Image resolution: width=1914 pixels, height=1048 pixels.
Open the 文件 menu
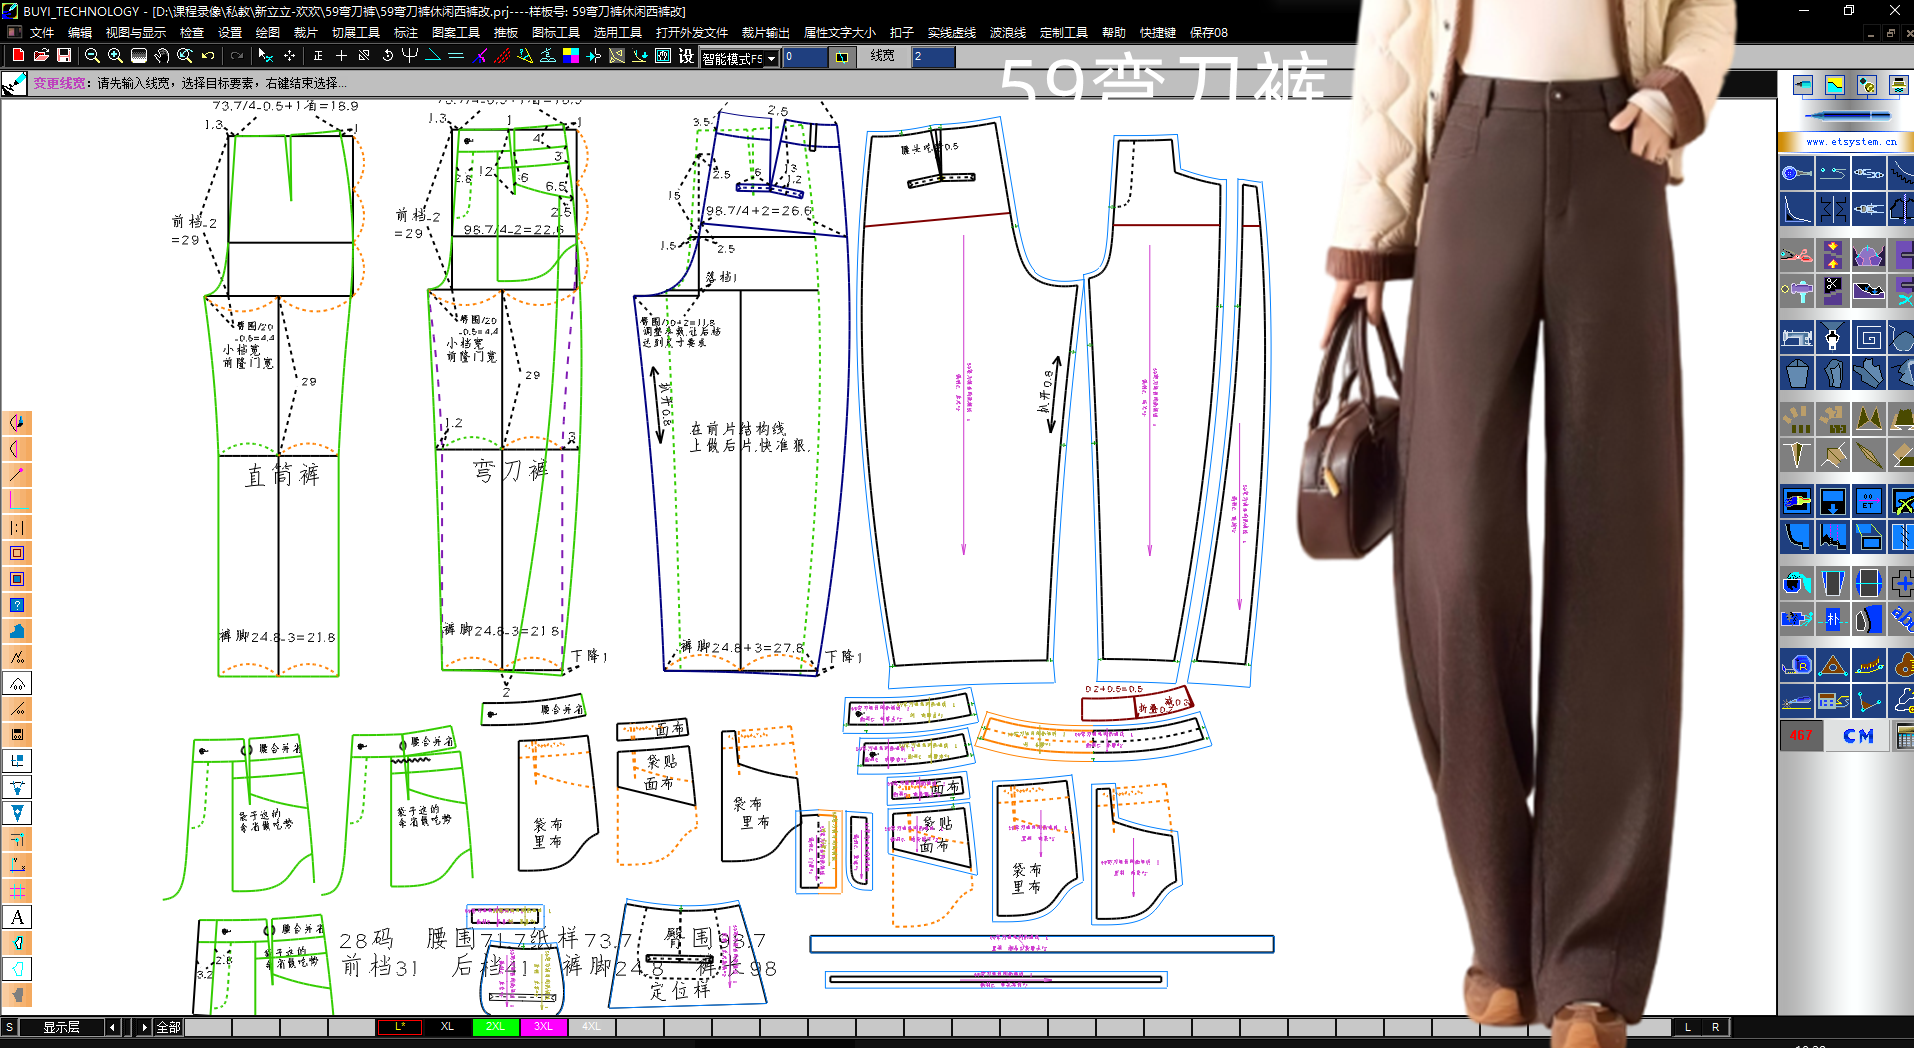point(42,32)
